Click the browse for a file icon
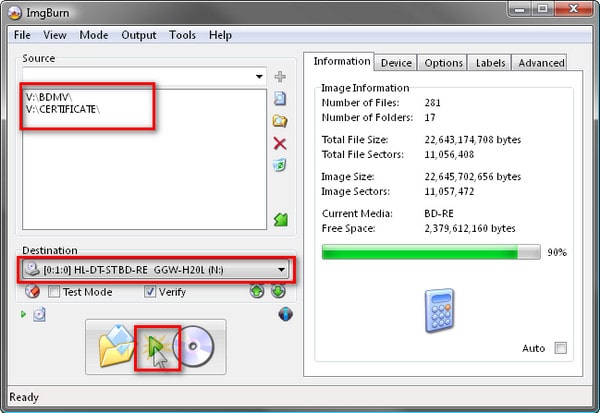 280,98
